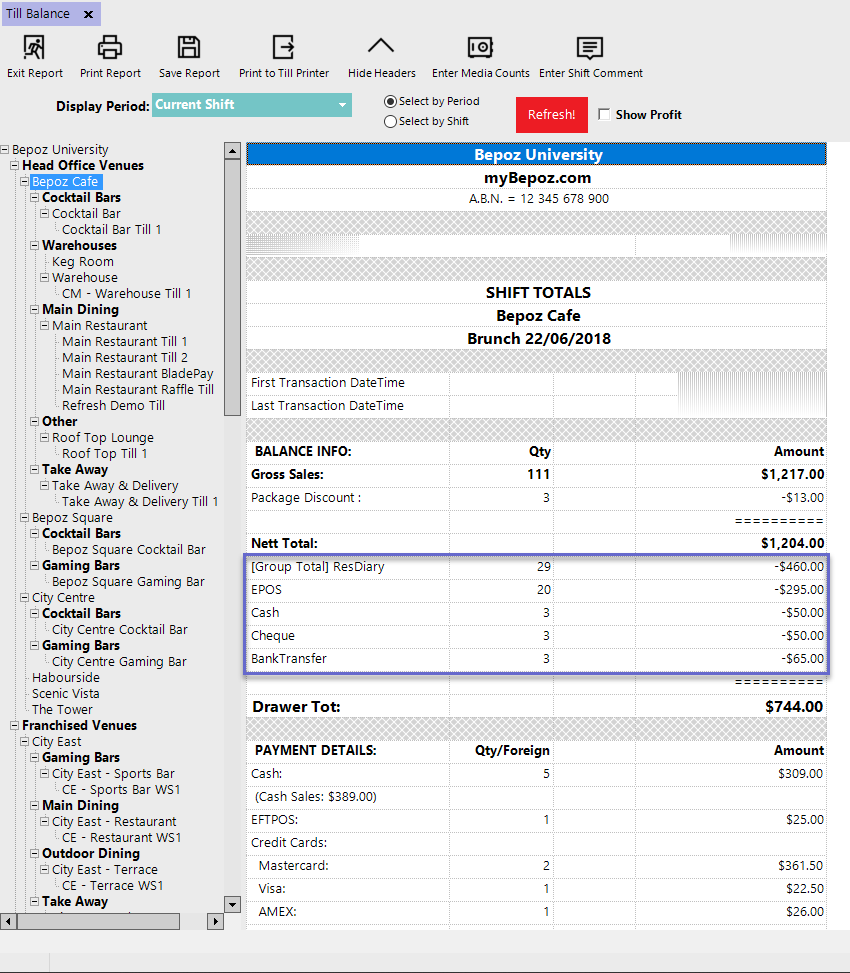Select Main Restaurant BladePay
850x973 pixels.
pos(138,374)
